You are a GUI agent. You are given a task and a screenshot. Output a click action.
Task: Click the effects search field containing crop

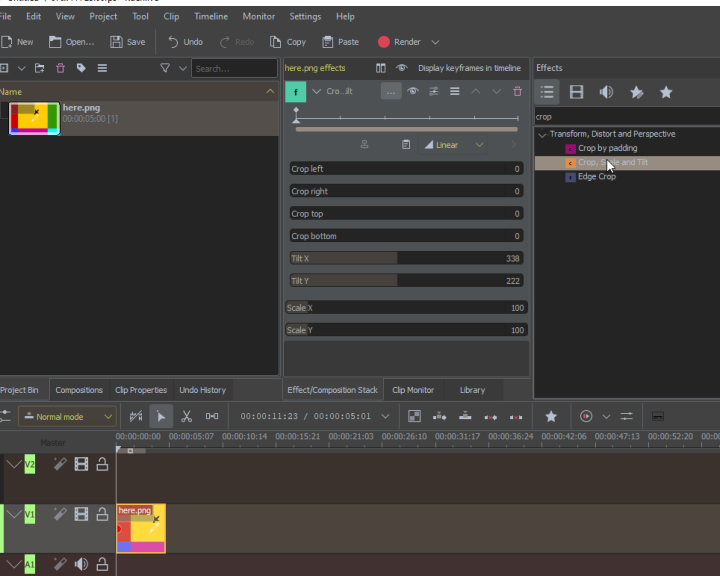click(x=627, y=117)
